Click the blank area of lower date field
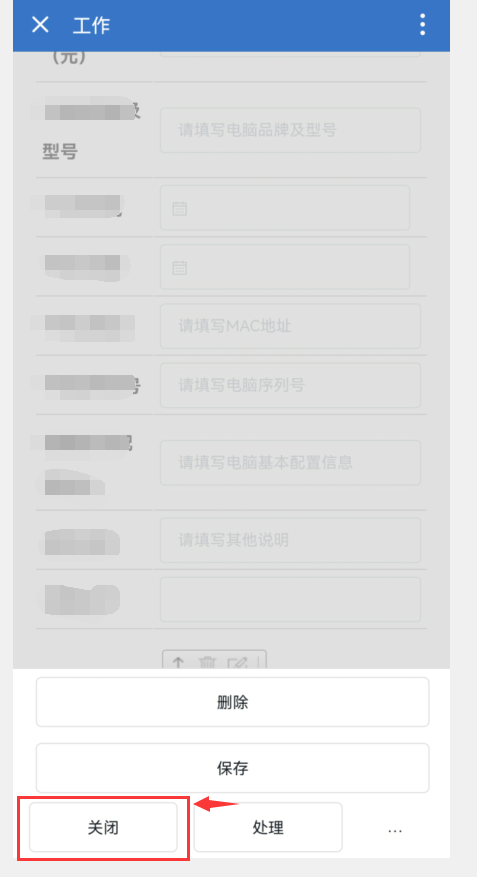477x877 pixels. [296, 267]
